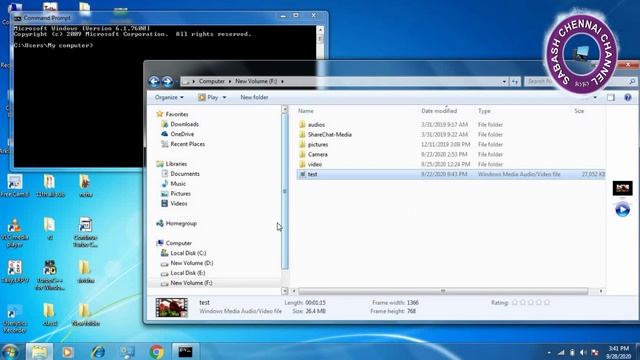Expand arrow after New Volume (F:) breadcrumb

point(282,81)
